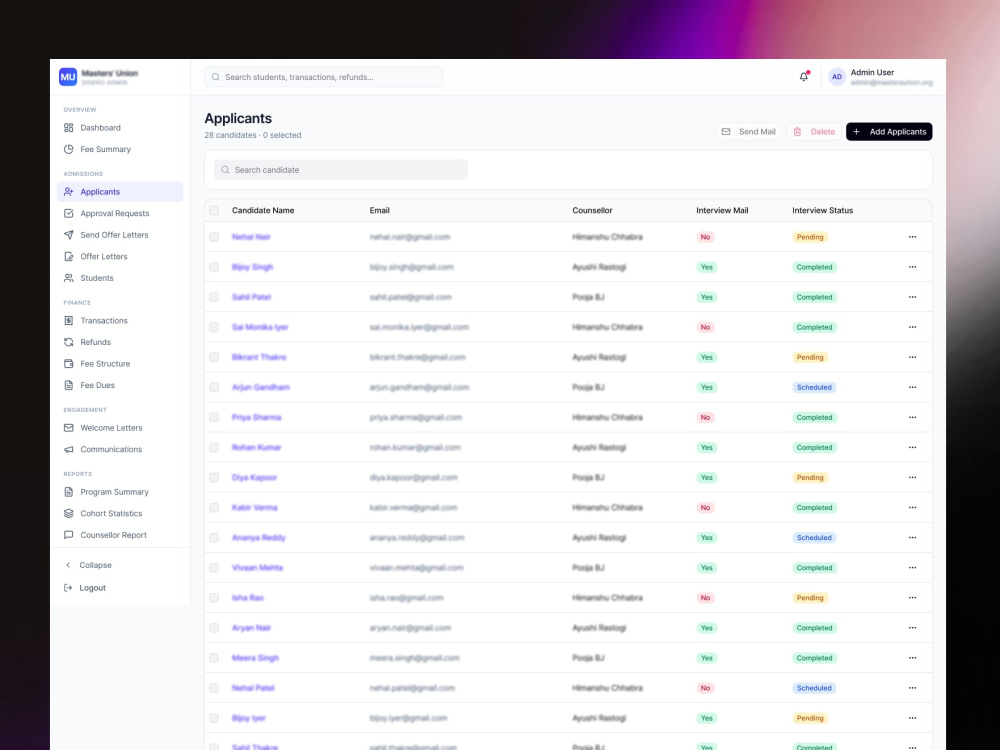Open Welcome Letters in sidebar
Viewport: 1000px width, 750px height.
point(120,428)
